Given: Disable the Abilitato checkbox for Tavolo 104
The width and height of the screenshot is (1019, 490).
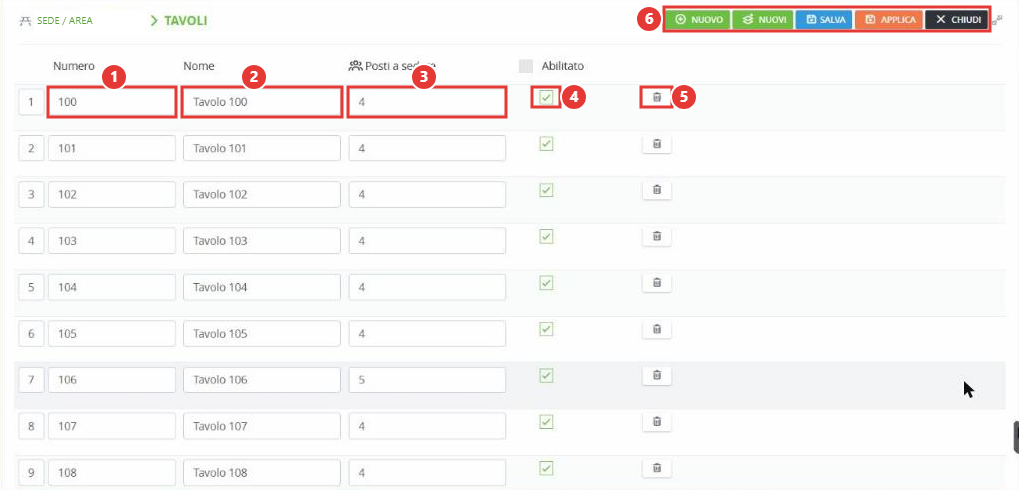Looking at the screenshot, I should 547,283.
